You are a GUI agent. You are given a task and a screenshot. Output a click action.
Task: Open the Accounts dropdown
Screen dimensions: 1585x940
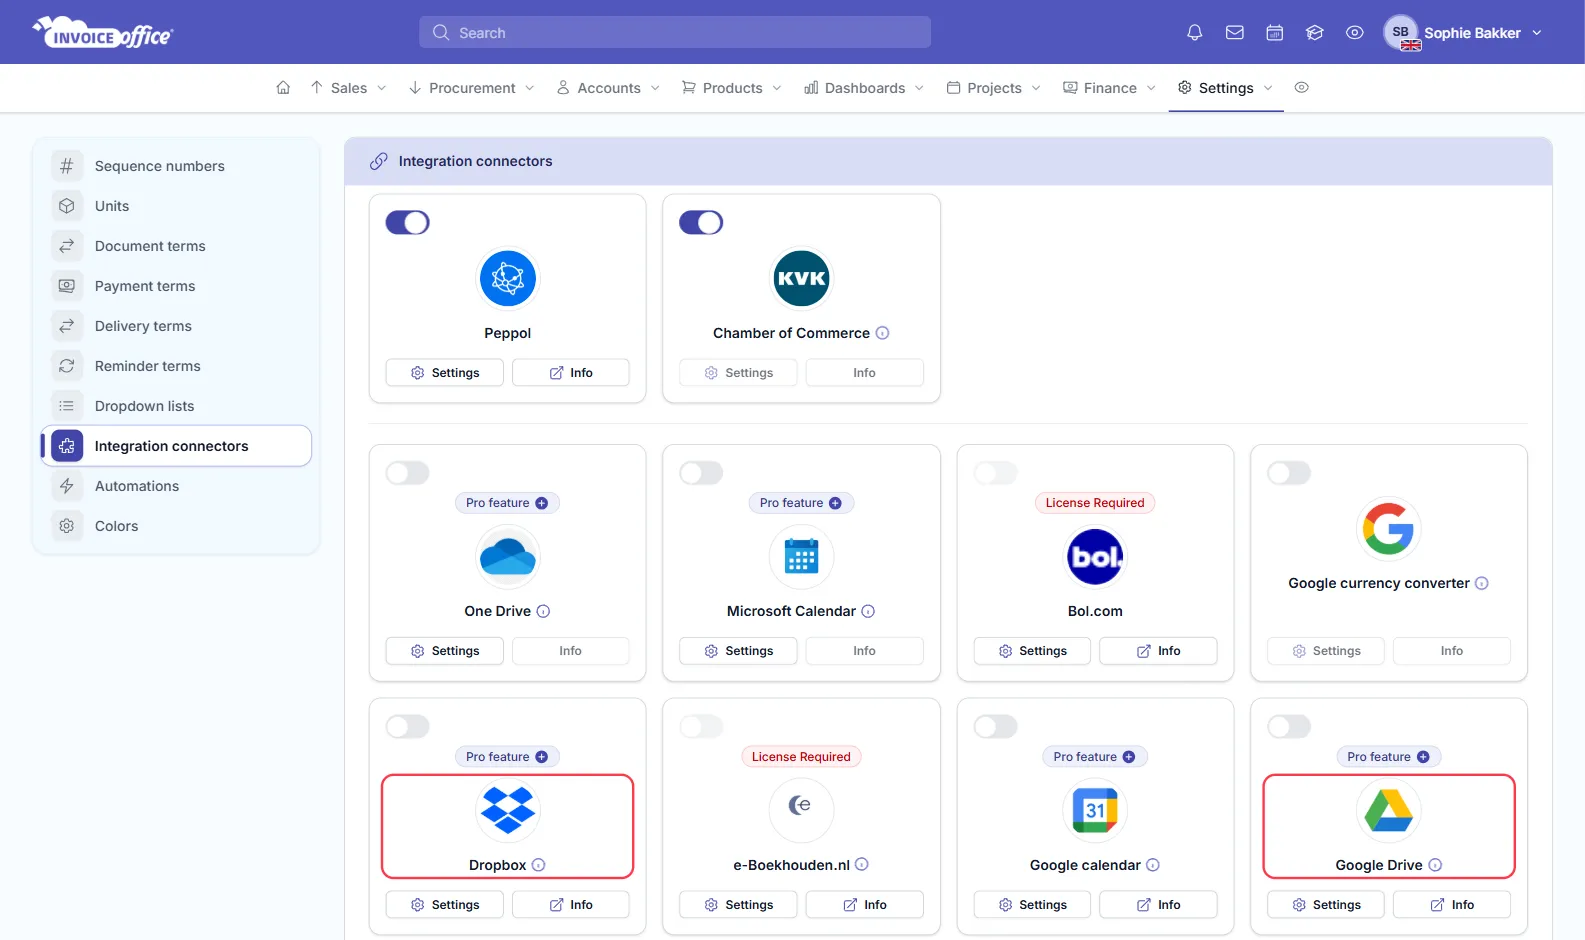(x=608, y=88)
